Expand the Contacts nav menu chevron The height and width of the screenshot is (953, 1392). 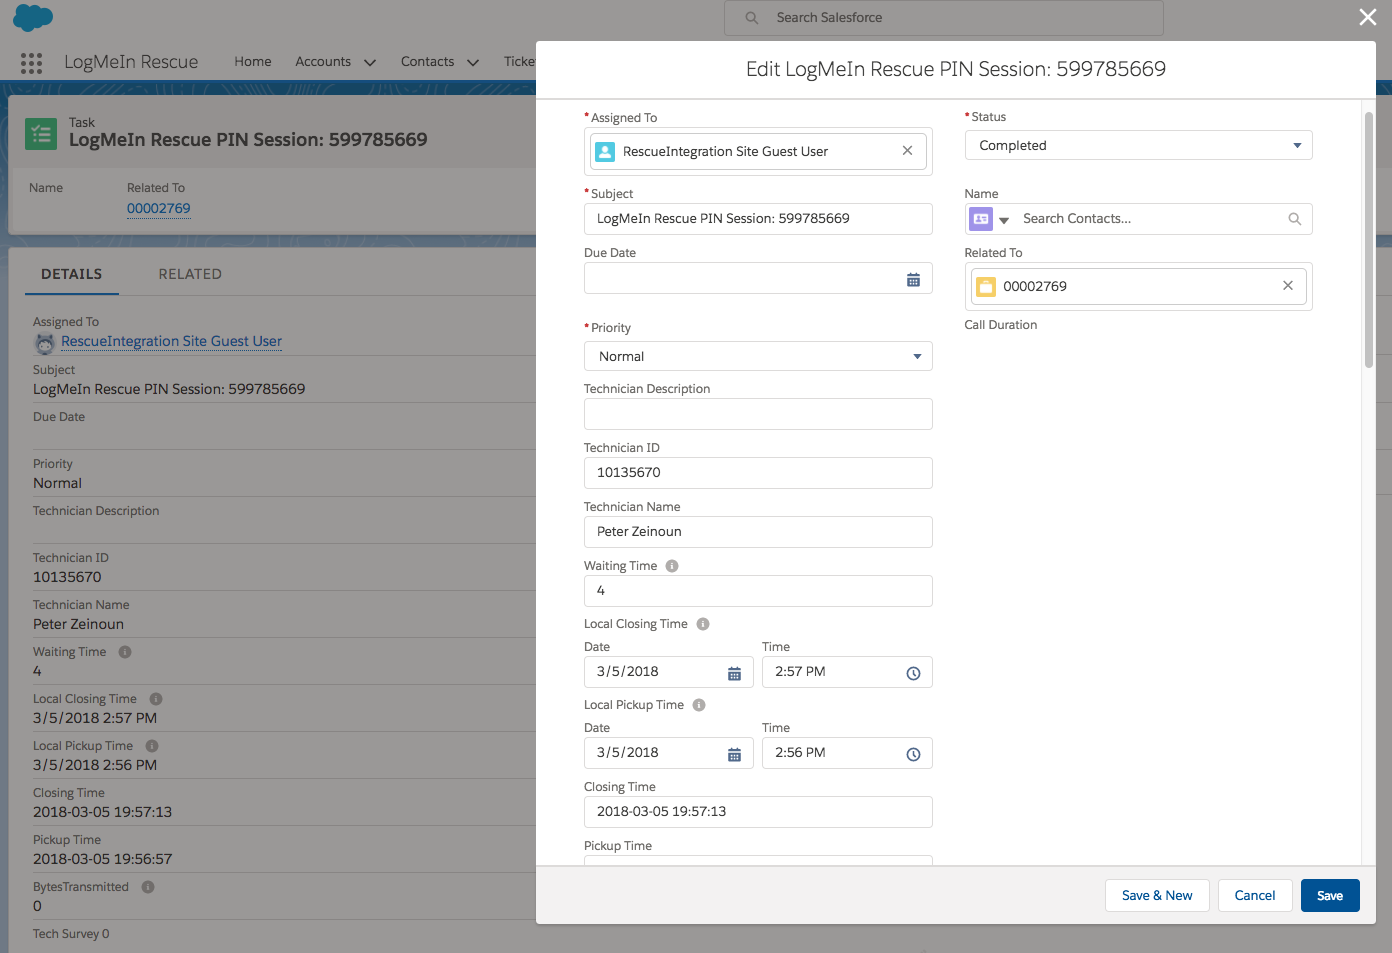point(473,62)
